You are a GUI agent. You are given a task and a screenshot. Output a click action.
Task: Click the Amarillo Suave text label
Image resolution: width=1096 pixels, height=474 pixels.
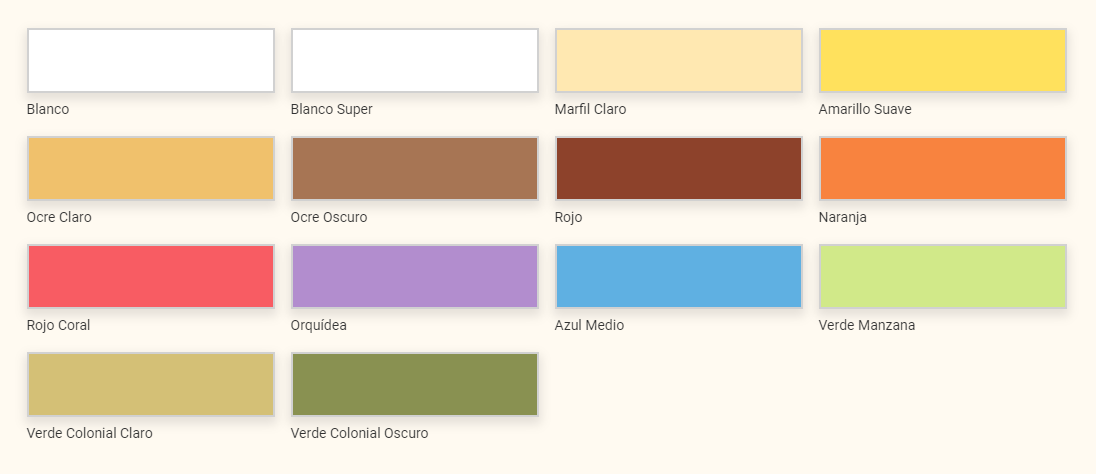pos(865,110)
